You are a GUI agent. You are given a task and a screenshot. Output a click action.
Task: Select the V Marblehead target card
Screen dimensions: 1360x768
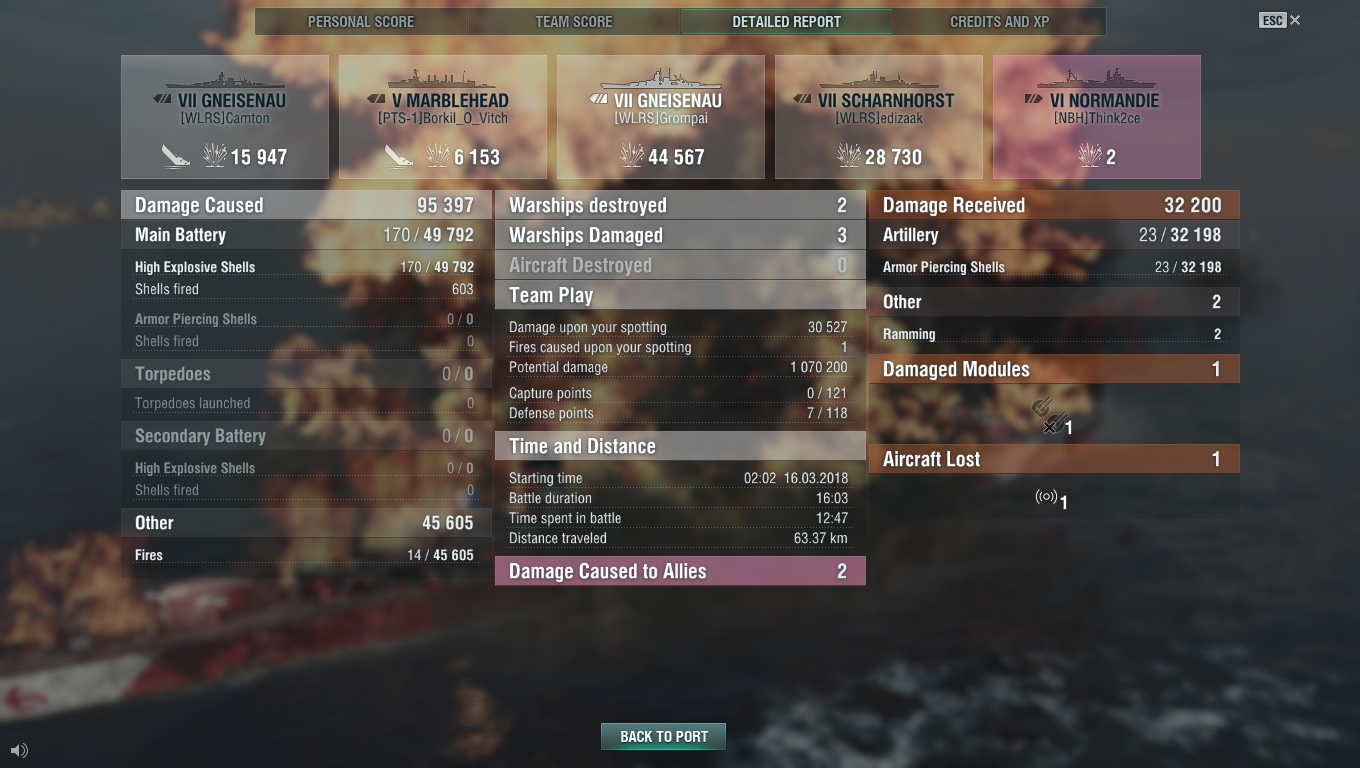point(443,117)
